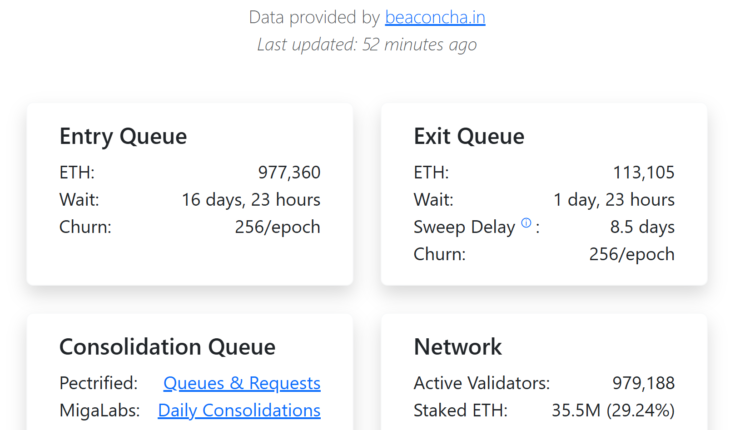
Task: Click the Exit Queue churn value
Action: click(632, 254)
